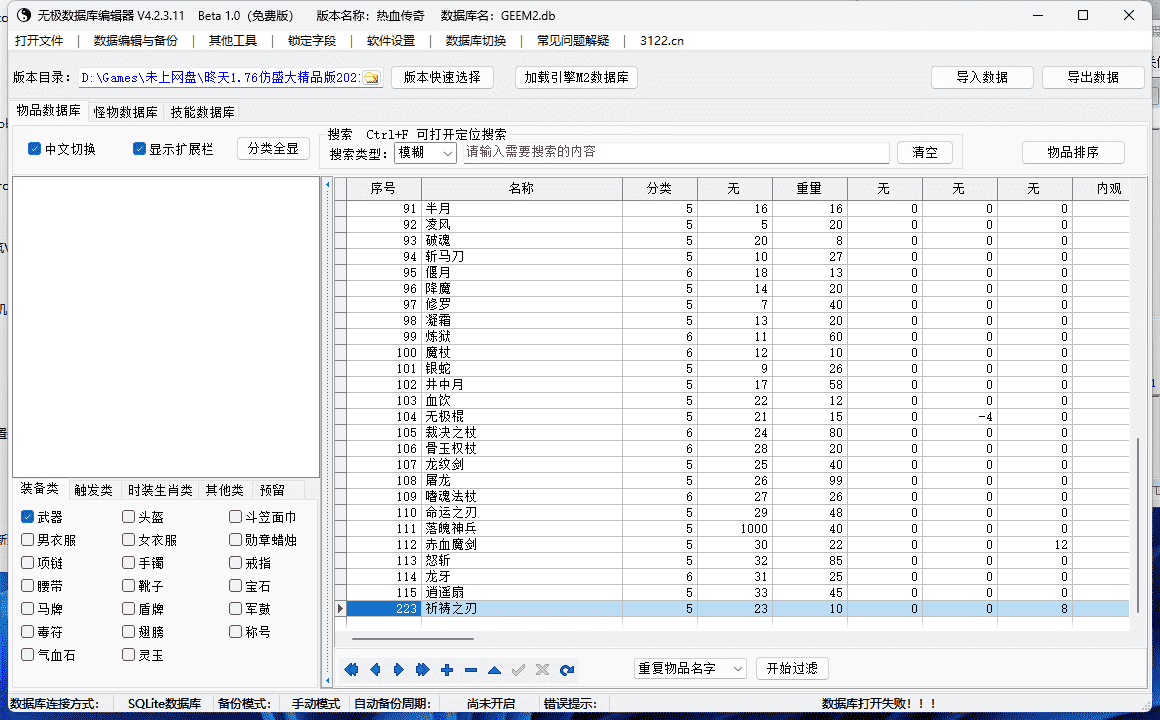Open the 软件设置 menu
Image resolution: width=1160 pixels, height=720 pixels.
[391, 41]
